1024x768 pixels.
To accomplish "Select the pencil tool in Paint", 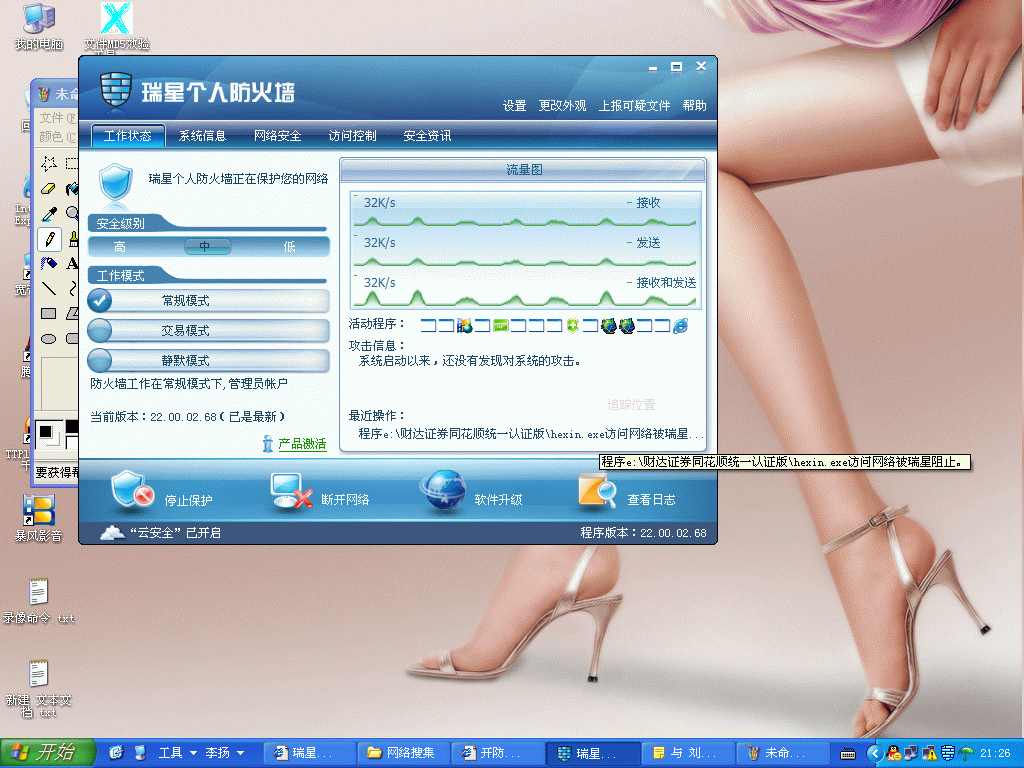I will (x=49, y=239).
